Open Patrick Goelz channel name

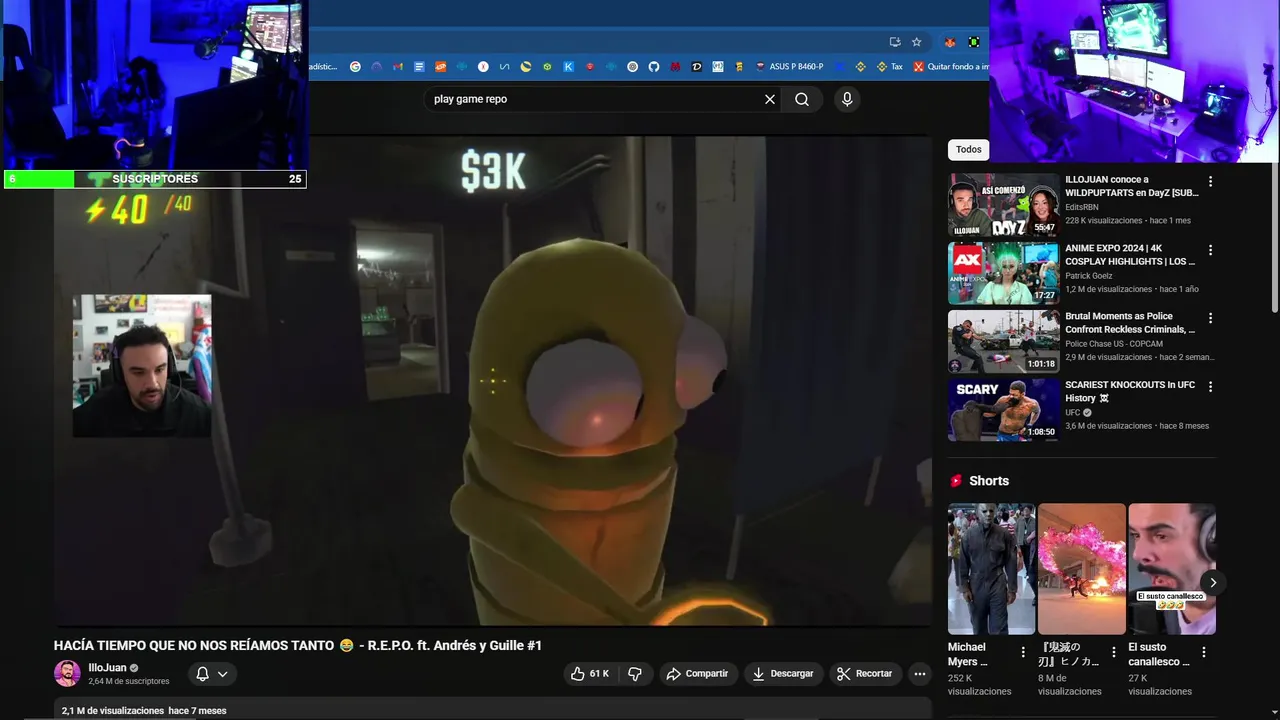[1089, 275]
